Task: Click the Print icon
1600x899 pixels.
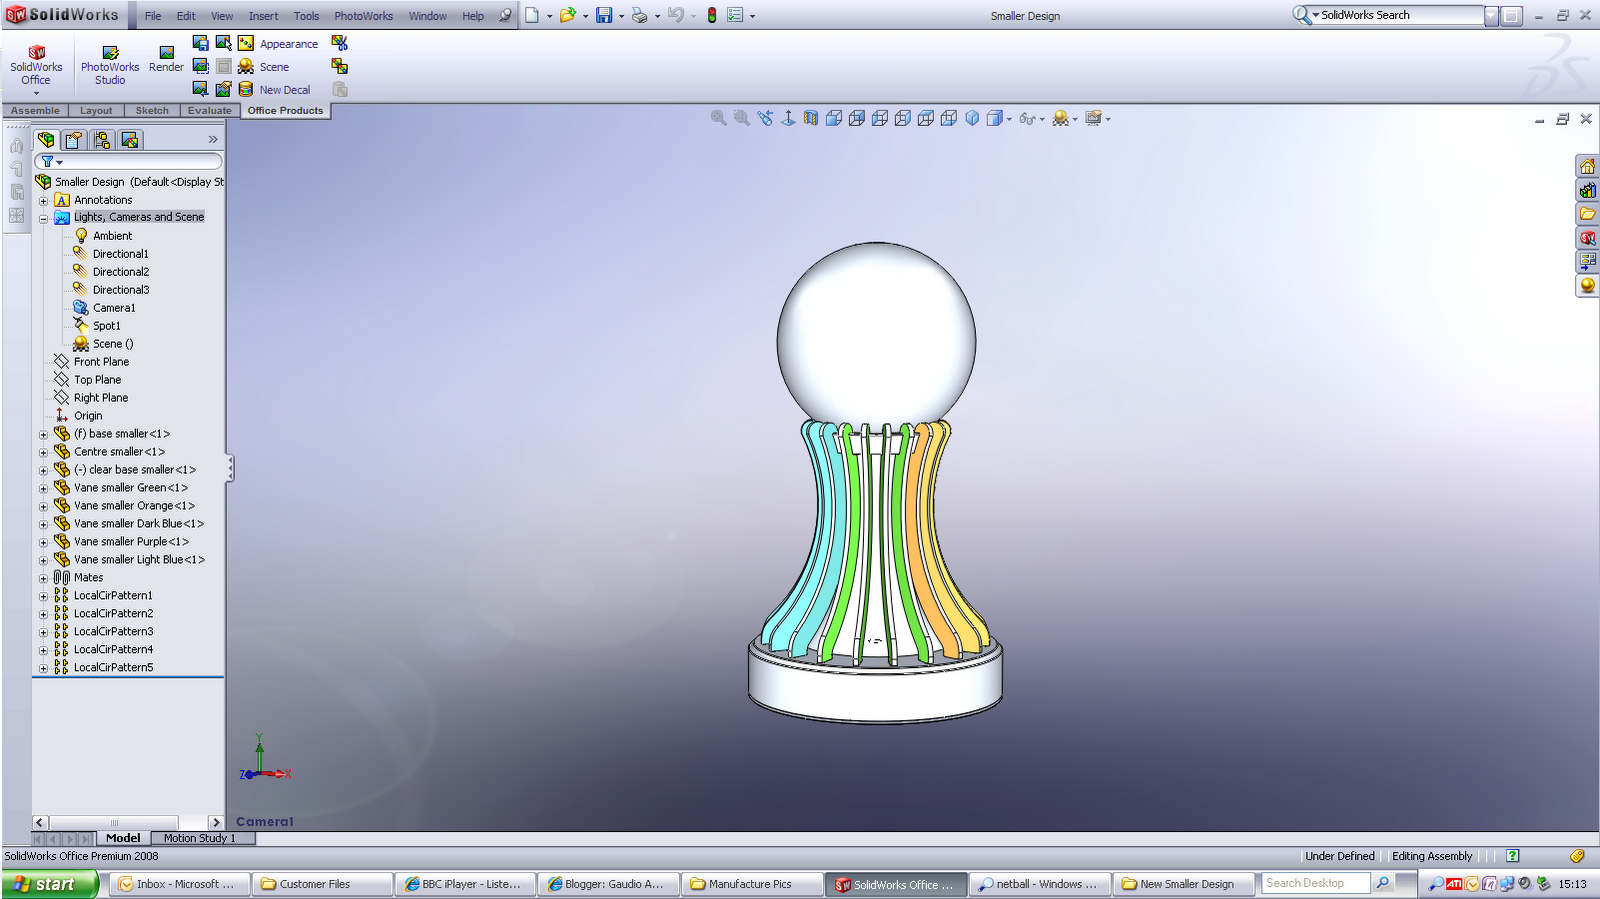Action: click(639, 16)
